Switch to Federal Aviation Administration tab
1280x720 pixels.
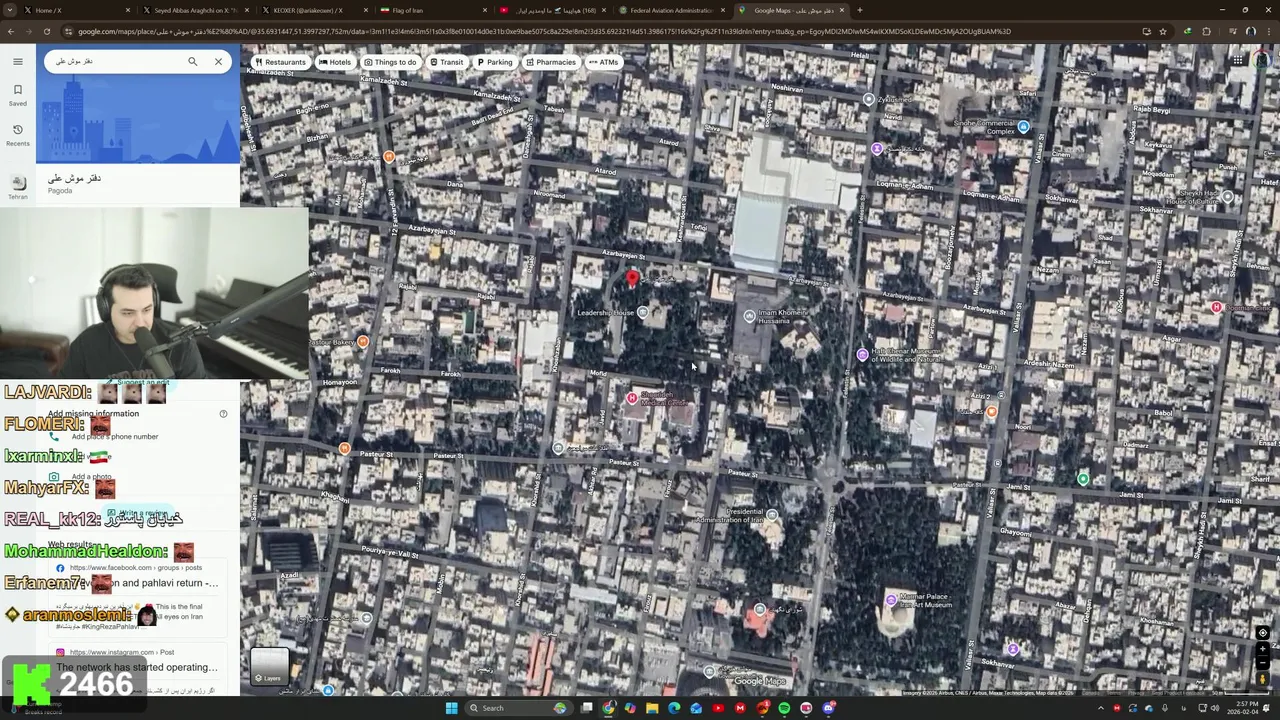point(670,10)
